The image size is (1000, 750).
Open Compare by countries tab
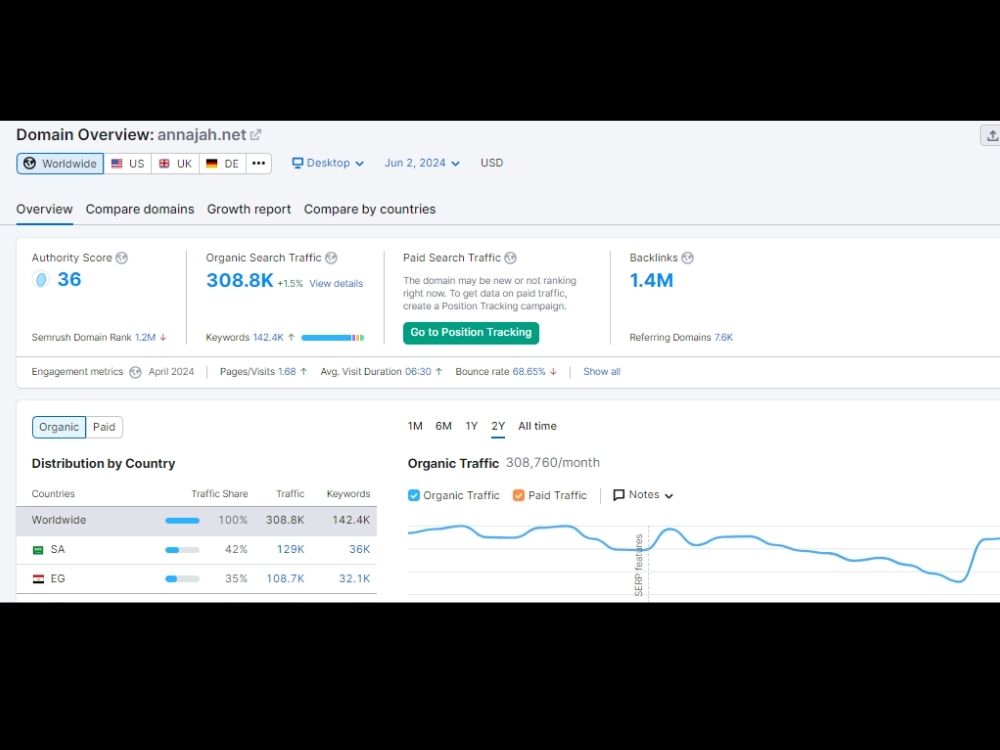(370, 209)
